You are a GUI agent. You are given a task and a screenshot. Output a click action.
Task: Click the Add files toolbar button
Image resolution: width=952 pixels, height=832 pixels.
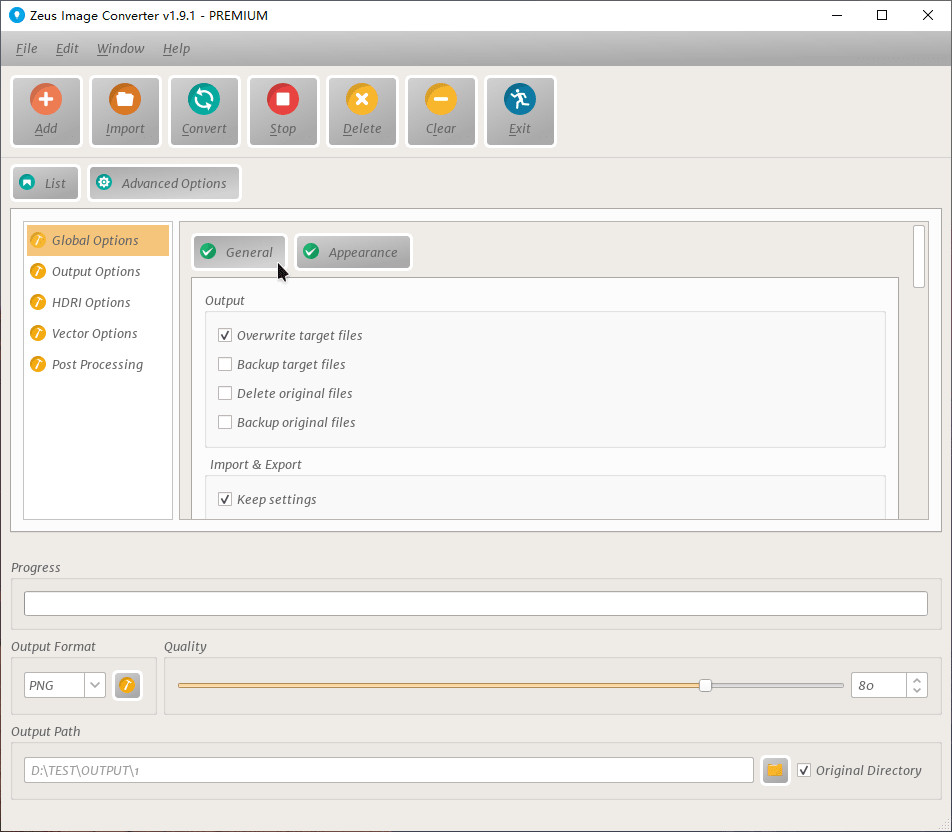(x=46, y=111)
